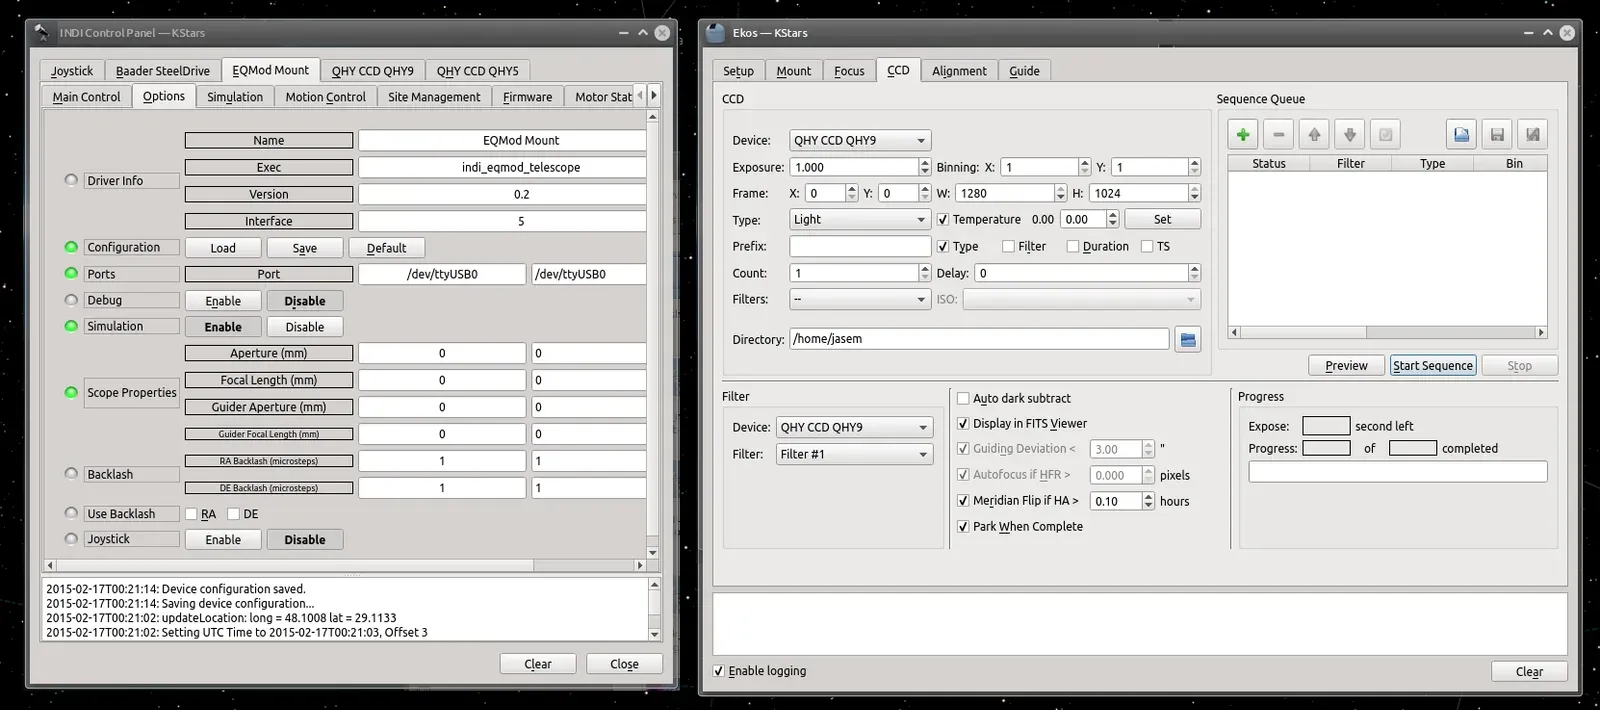Show previous INDI tabs with left arrow
This screenshot has height=710, width=1600.
tap(640, 96)
